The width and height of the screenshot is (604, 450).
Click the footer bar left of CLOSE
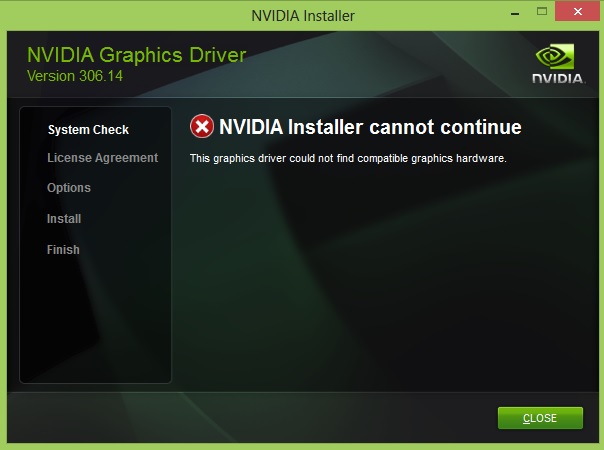250,418
